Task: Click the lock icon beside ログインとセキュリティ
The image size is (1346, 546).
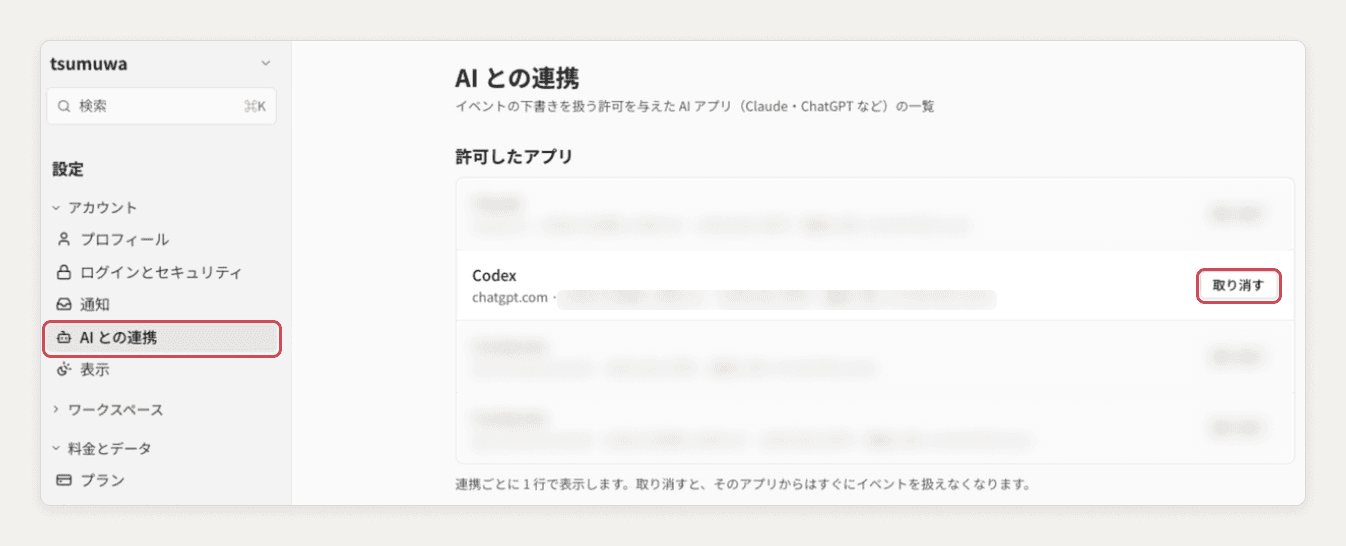Action: [64, 272]
